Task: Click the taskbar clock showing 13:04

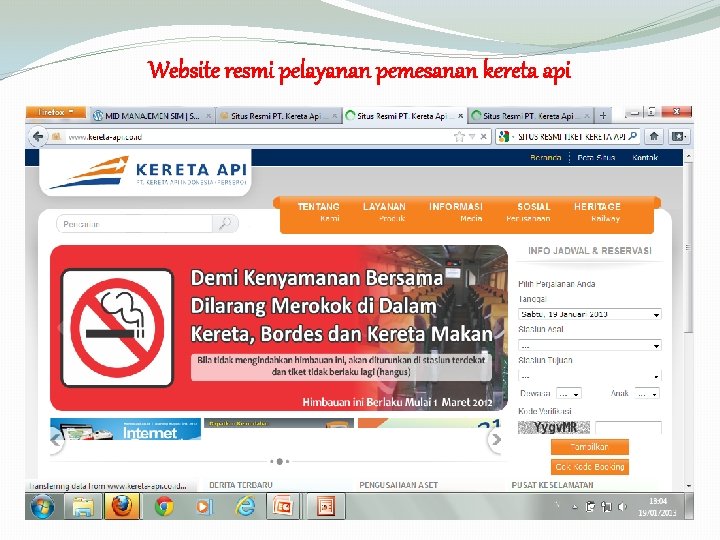Action: point(658,506)
